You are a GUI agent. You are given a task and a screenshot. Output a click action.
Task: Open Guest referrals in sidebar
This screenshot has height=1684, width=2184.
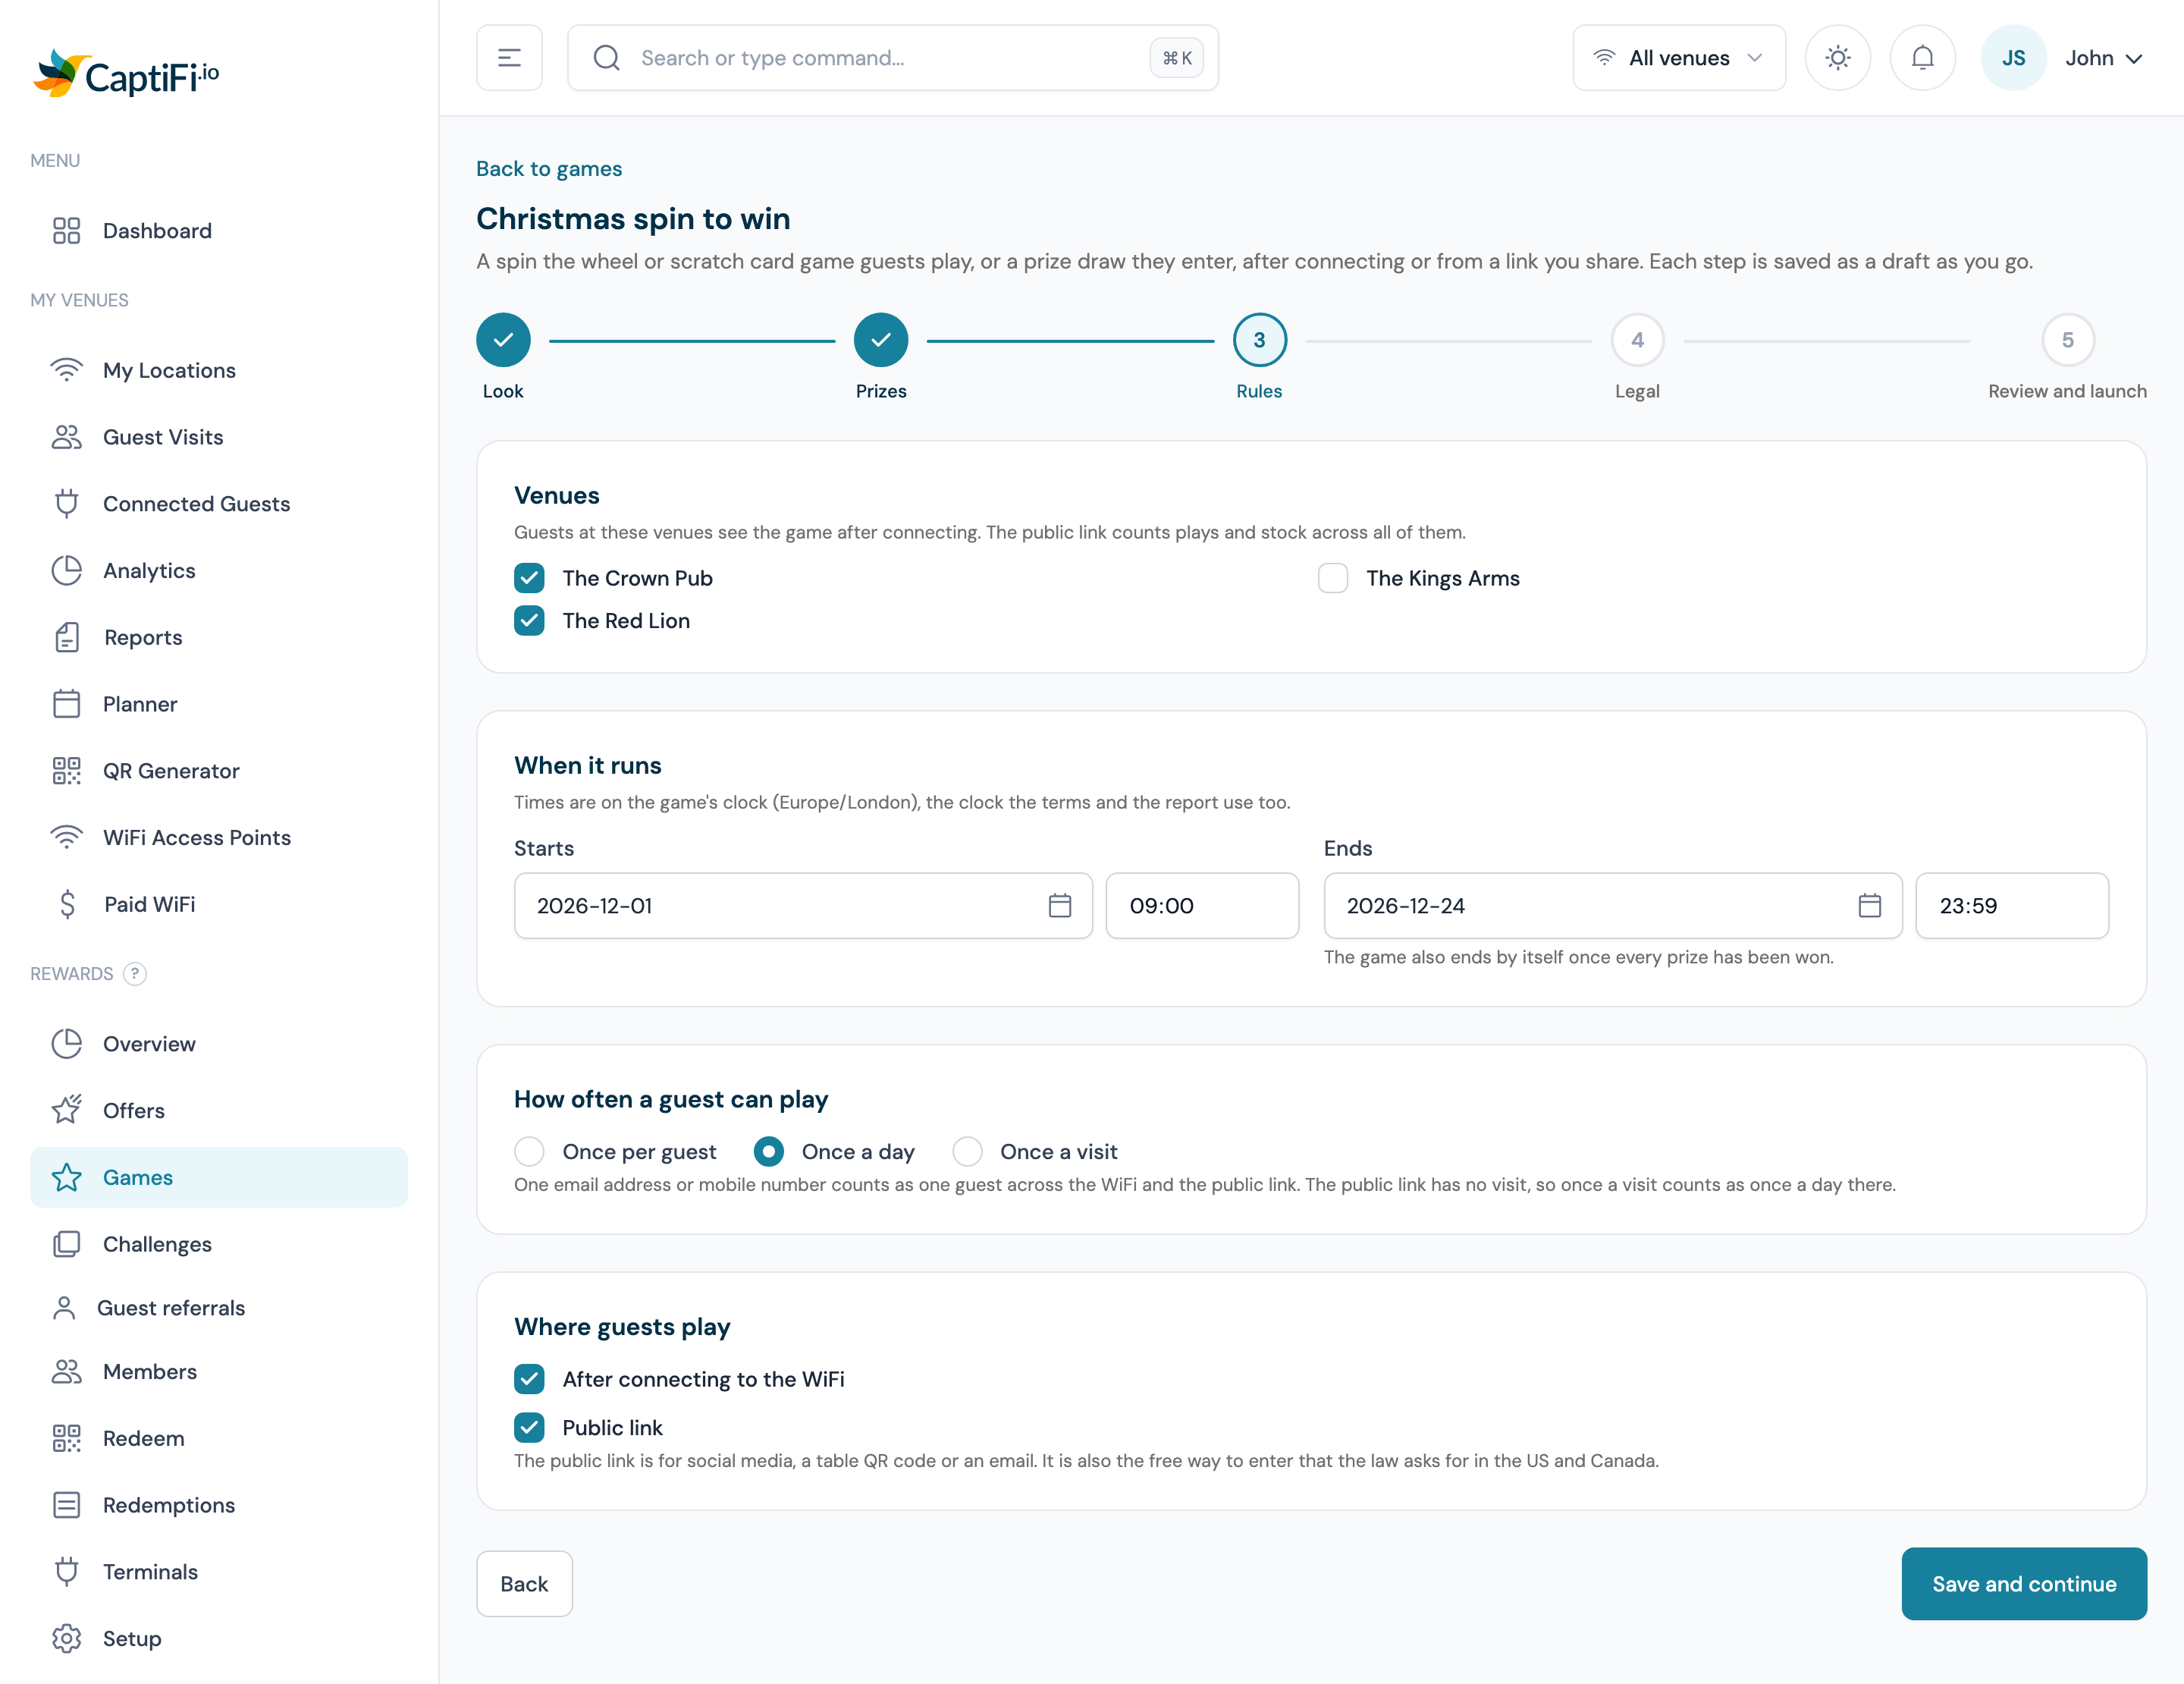tap(219, 1307)
